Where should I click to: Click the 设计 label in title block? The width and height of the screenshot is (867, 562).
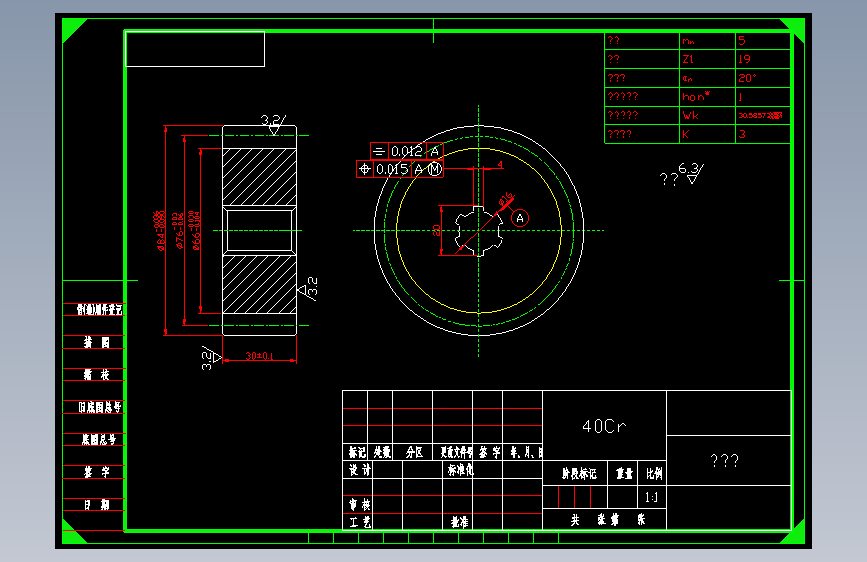(x=360, y=470)
